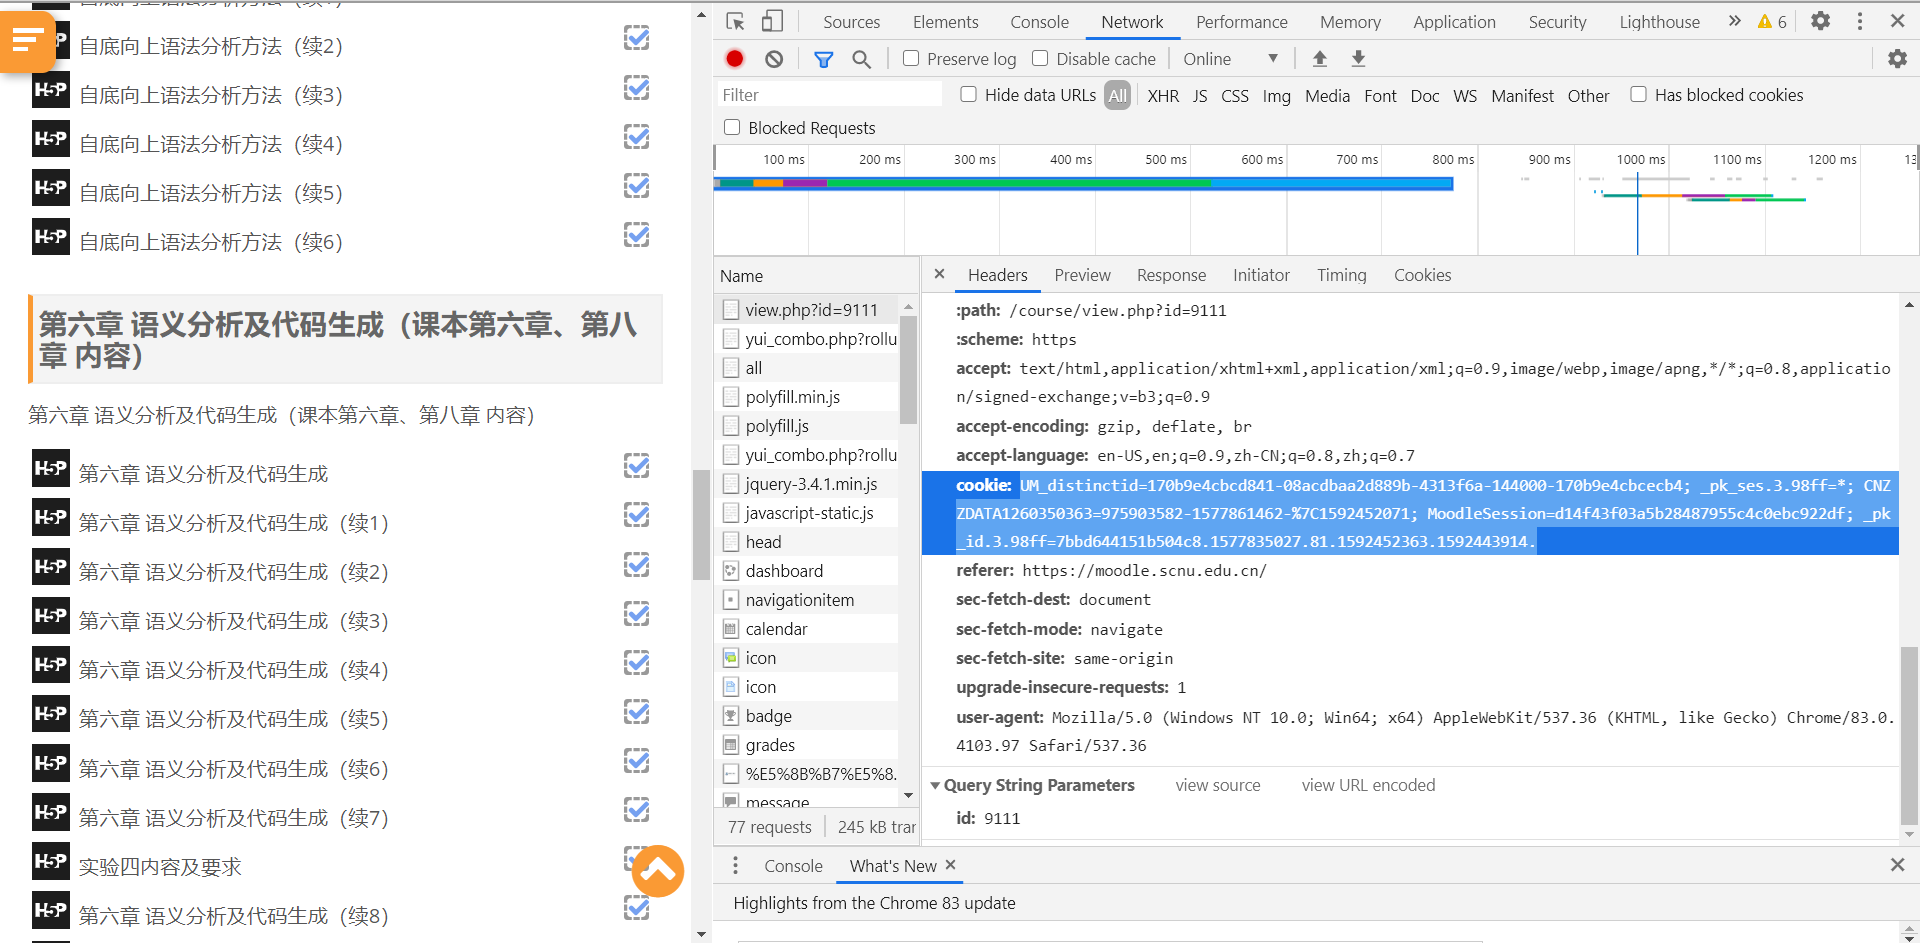Open the Performance panel tab
1920x943 pixels.
click(1241, 22)
